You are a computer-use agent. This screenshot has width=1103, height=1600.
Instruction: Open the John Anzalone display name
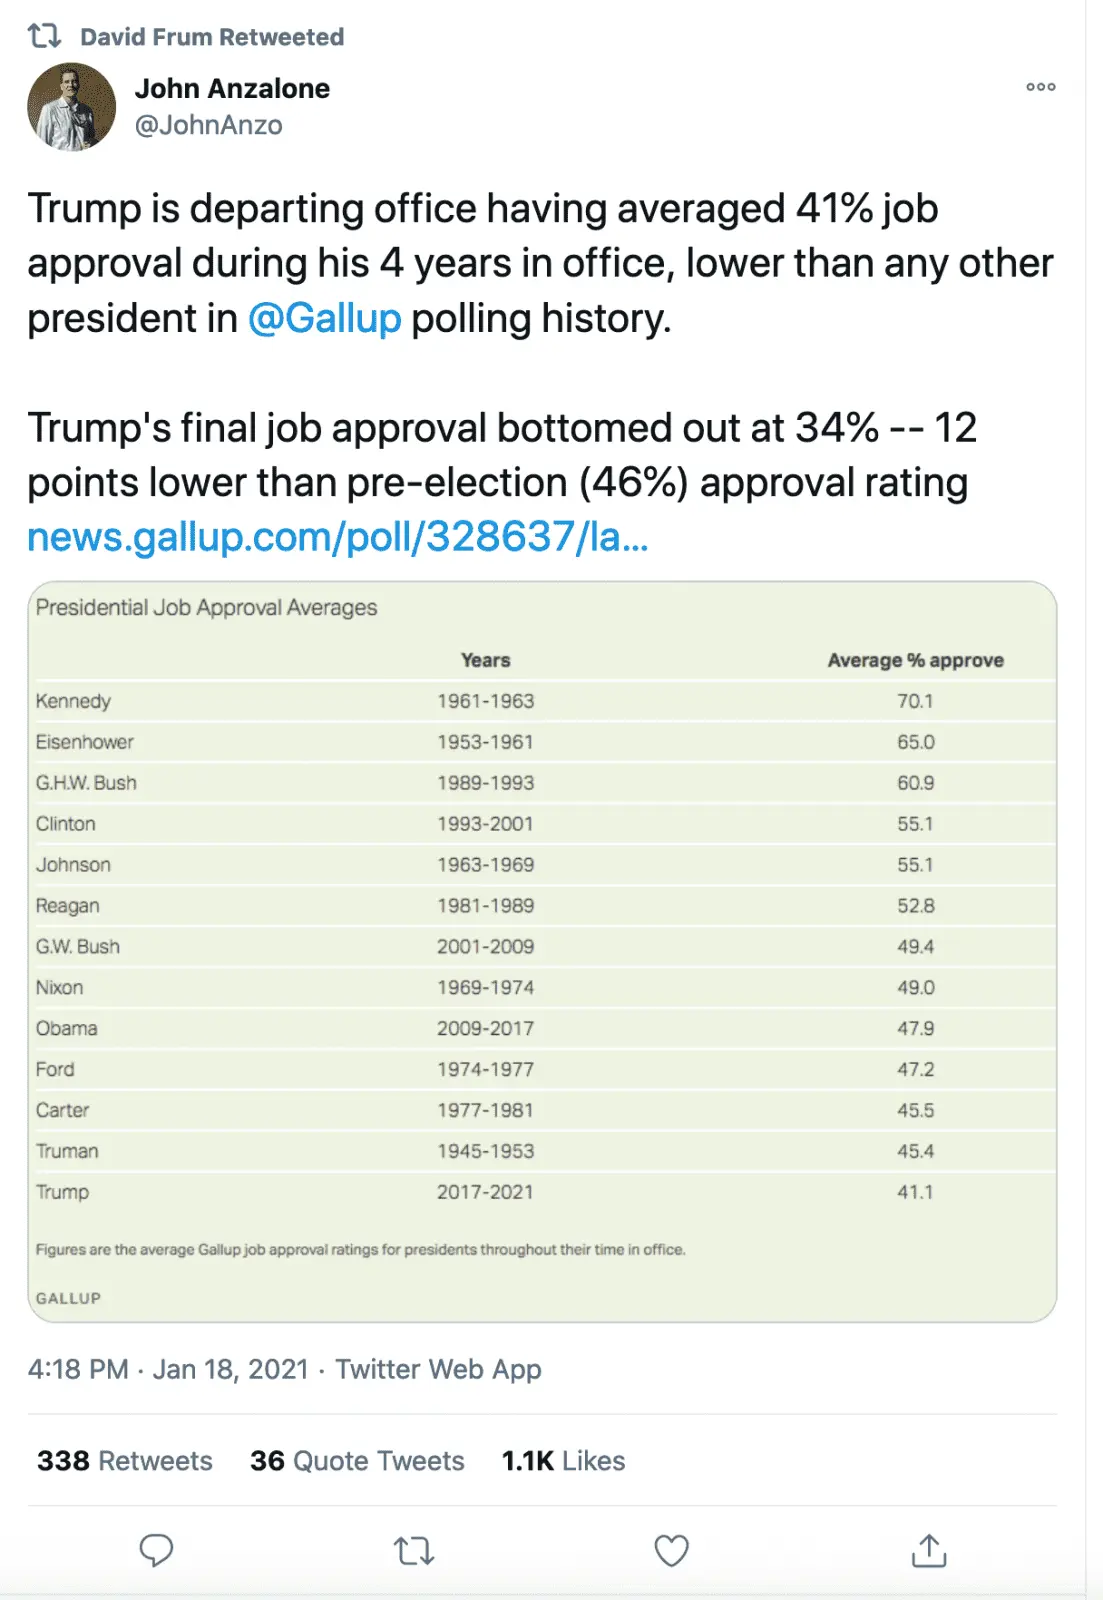(232, 89)
